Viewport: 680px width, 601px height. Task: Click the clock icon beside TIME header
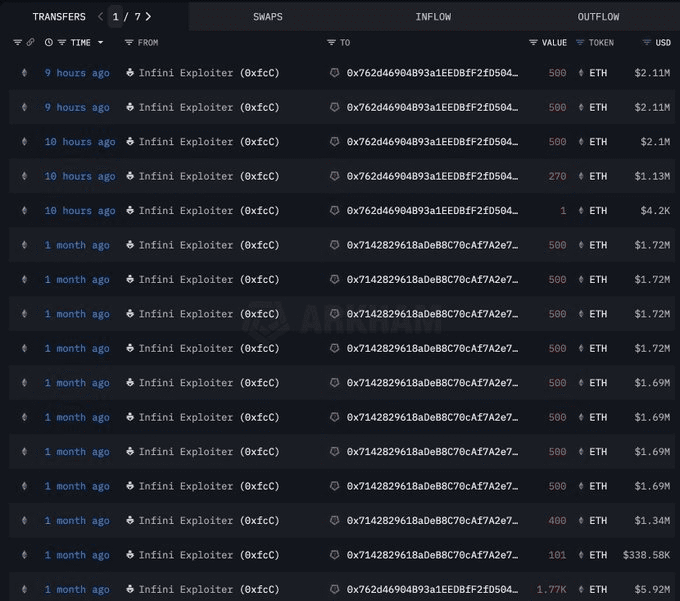point(48,43)
